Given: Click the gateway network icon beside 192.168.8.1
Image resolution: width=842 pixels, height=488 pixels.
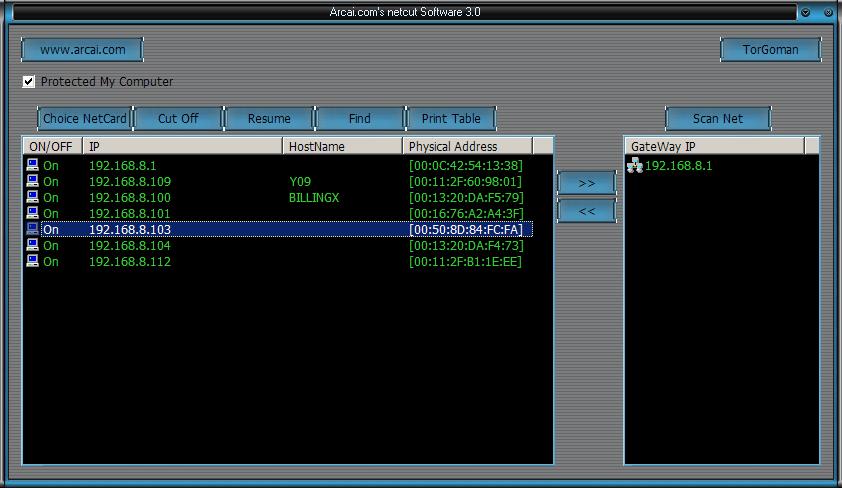Looking at the screenshot, I should click(x=635, y=165).
